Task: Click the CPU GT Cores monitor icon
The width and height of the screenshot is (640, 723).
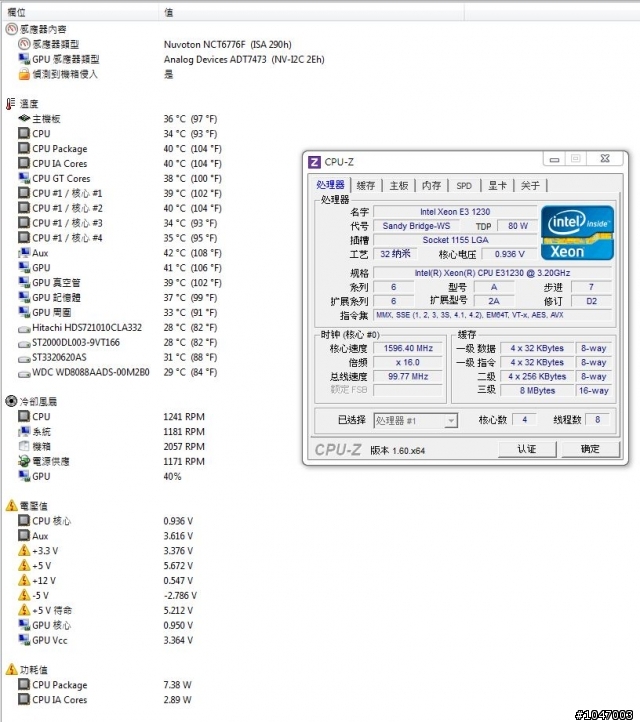Action: 24,178
